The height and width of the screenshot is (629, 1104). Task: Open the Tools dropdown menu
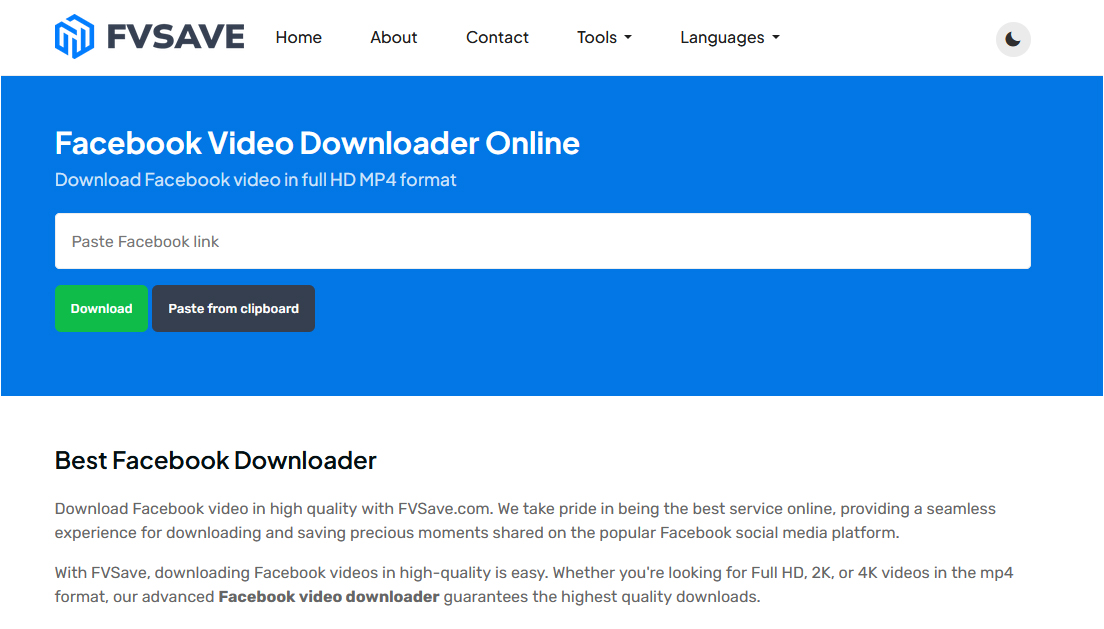(x=604, y=37)
